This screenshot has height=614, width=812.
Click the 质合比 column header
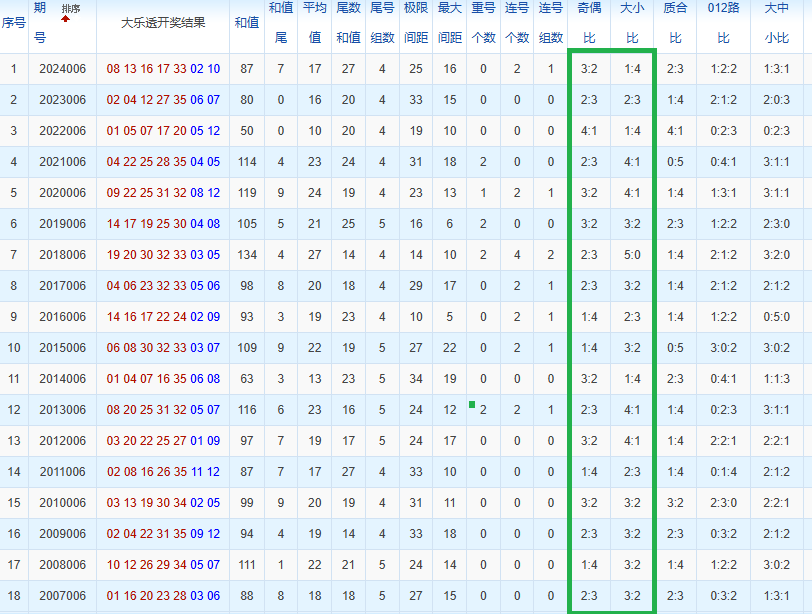(x=675, y=23)
